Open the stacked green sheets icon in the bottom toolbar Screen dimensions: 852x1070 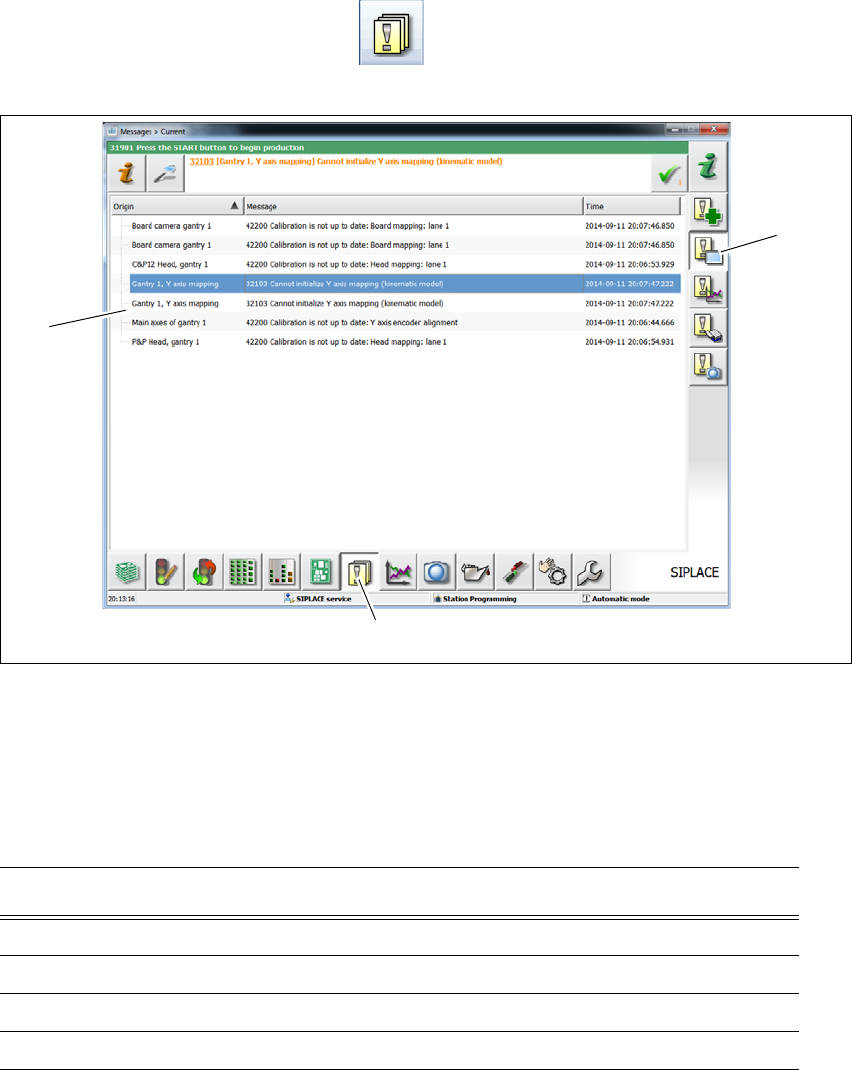pos(127,572)
